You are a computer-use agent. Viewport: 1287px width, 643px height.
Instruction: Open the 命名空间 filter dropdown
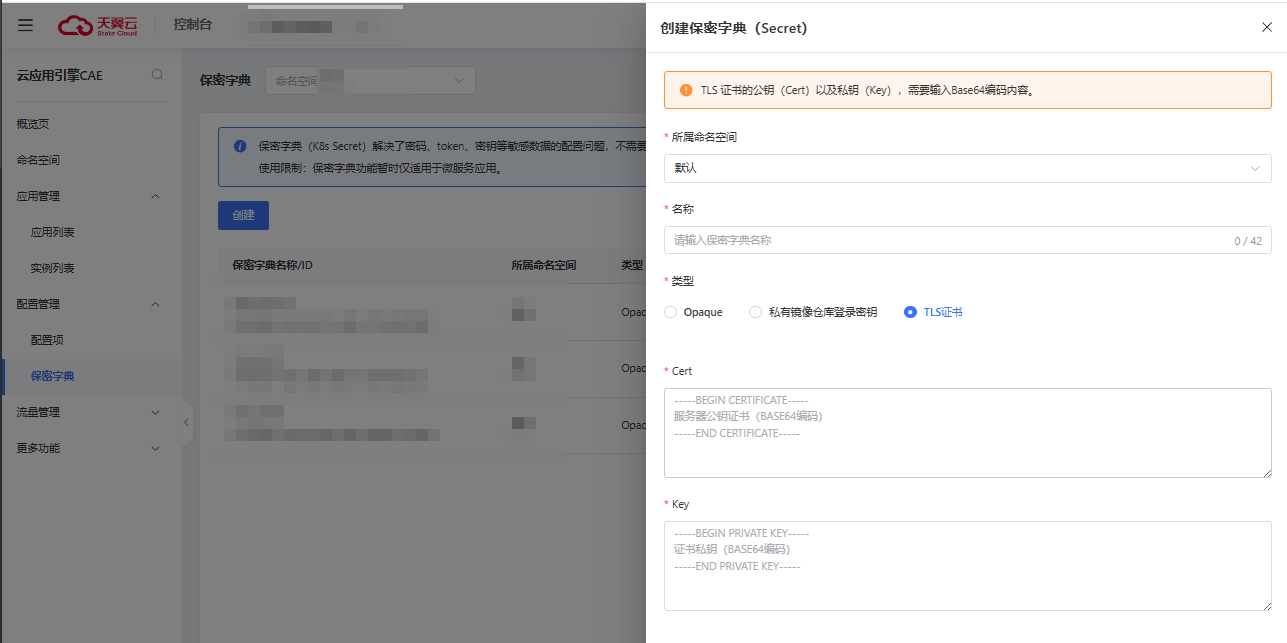(x=370, y=81)
